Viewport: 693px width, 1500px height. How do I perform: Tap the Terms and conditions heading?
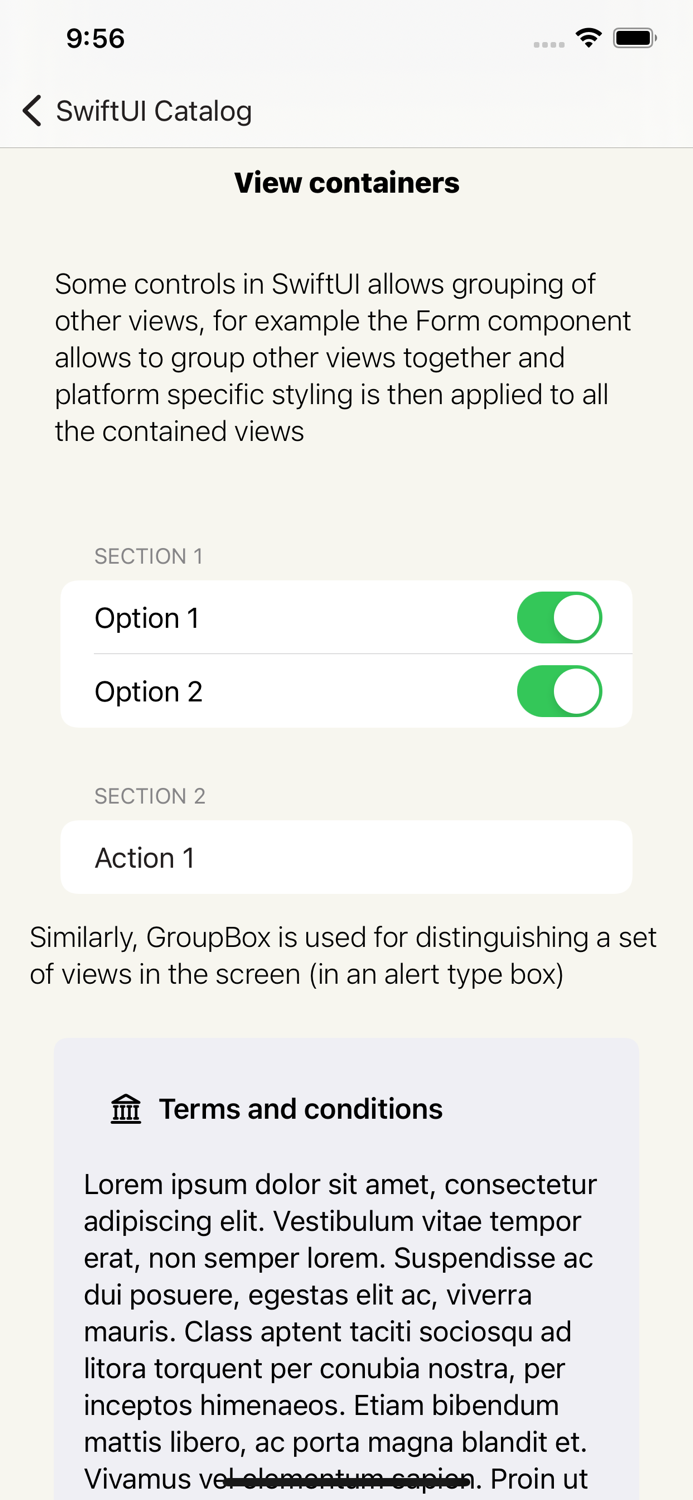click(300, 1108)
